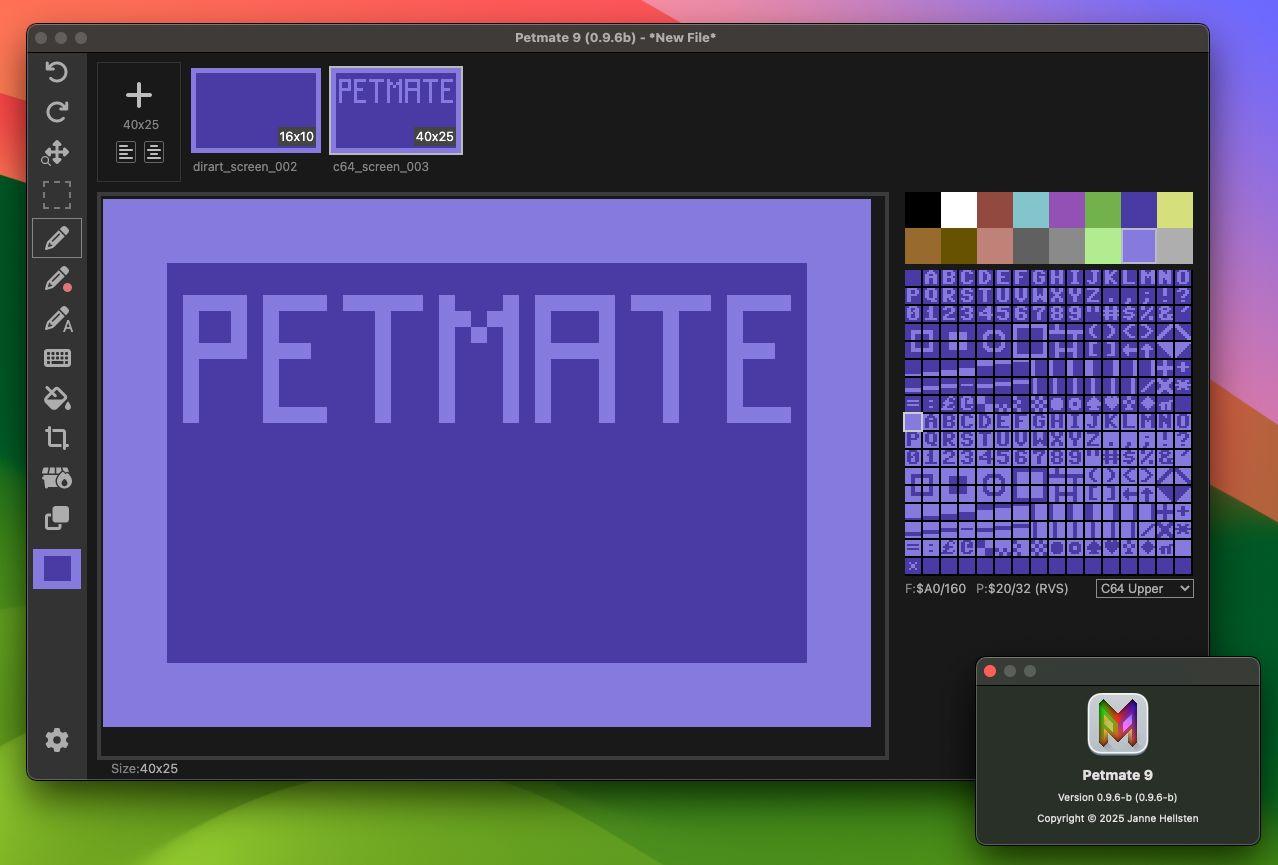
Task: Open the border color square swatch
Action: tap(57, 569)
